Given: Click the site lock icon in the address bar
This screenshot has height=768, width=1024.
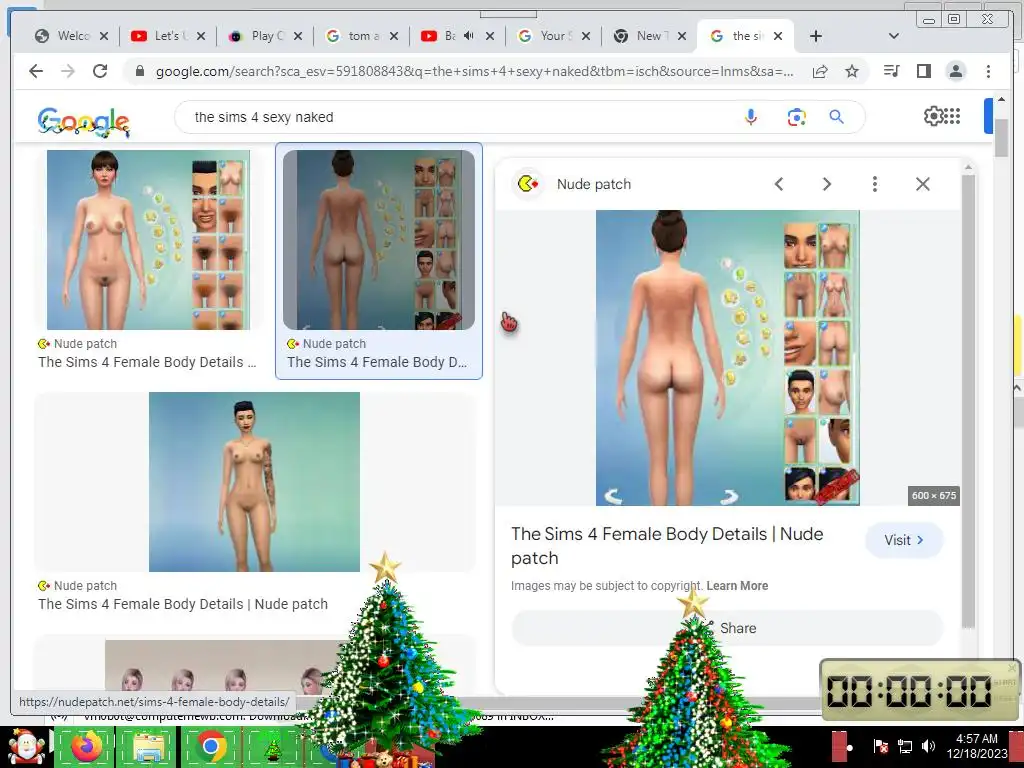Looking at the screenshot, I should pyautogui.click(x=139, y=71).
